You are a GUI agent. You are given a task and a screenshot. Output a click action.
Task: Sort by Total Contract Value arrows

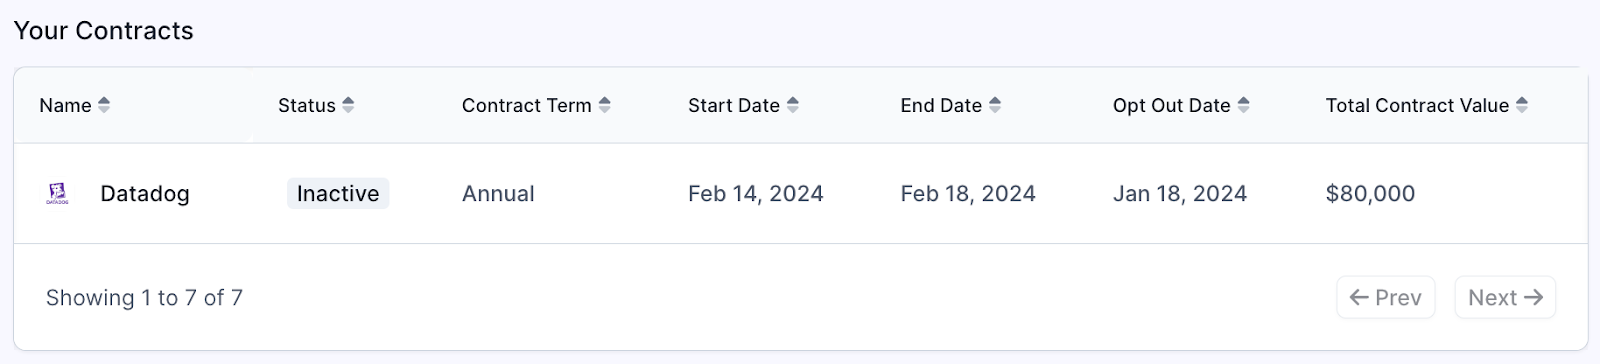click(x=1522, y=105)
